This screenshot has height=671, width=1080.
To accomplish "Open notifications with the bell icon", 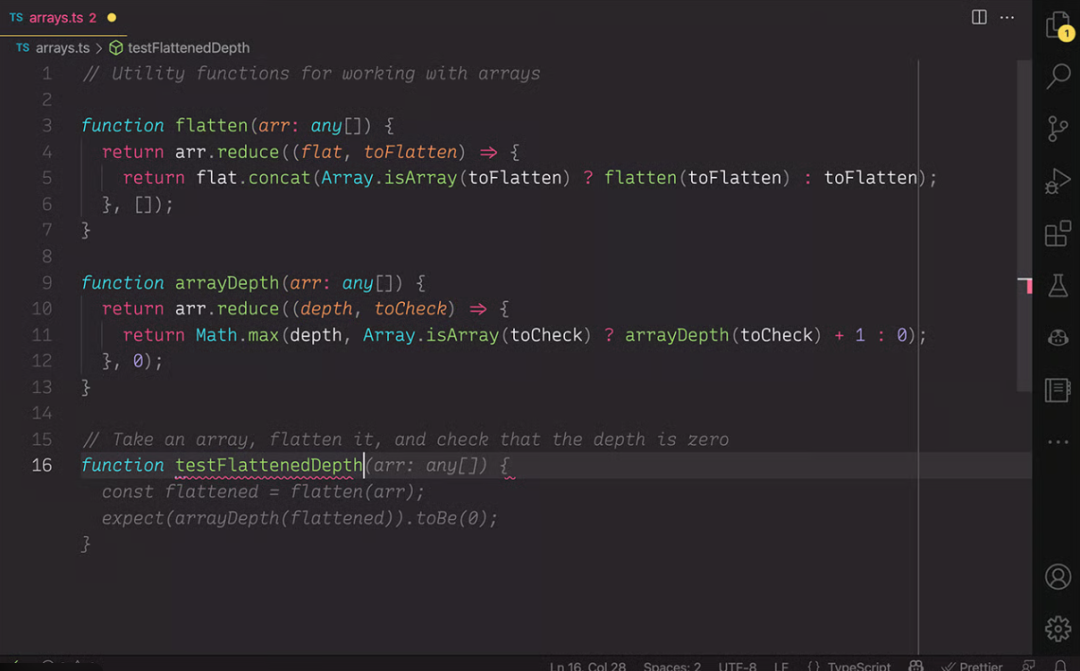I will [x=1060, y=666].
